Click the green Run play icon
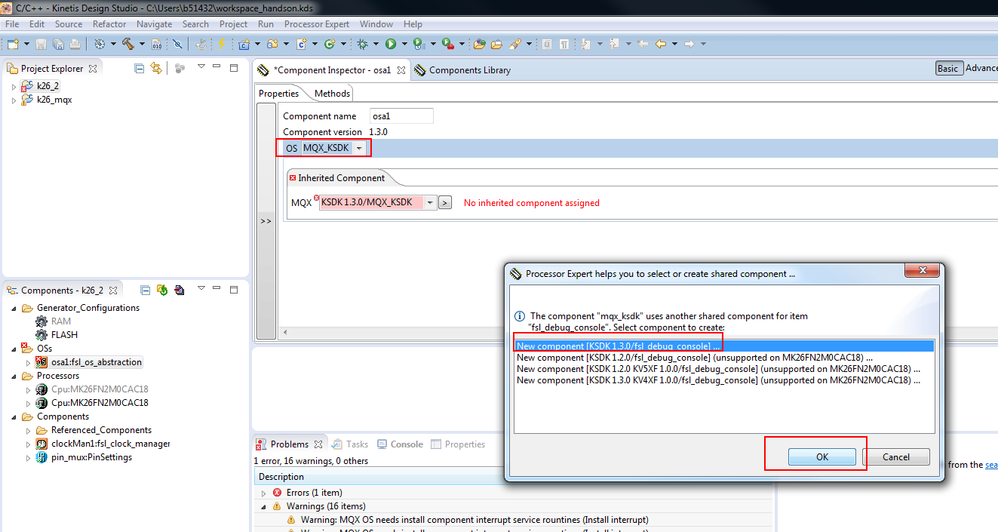The image size is (998, 532). point(391,44)
